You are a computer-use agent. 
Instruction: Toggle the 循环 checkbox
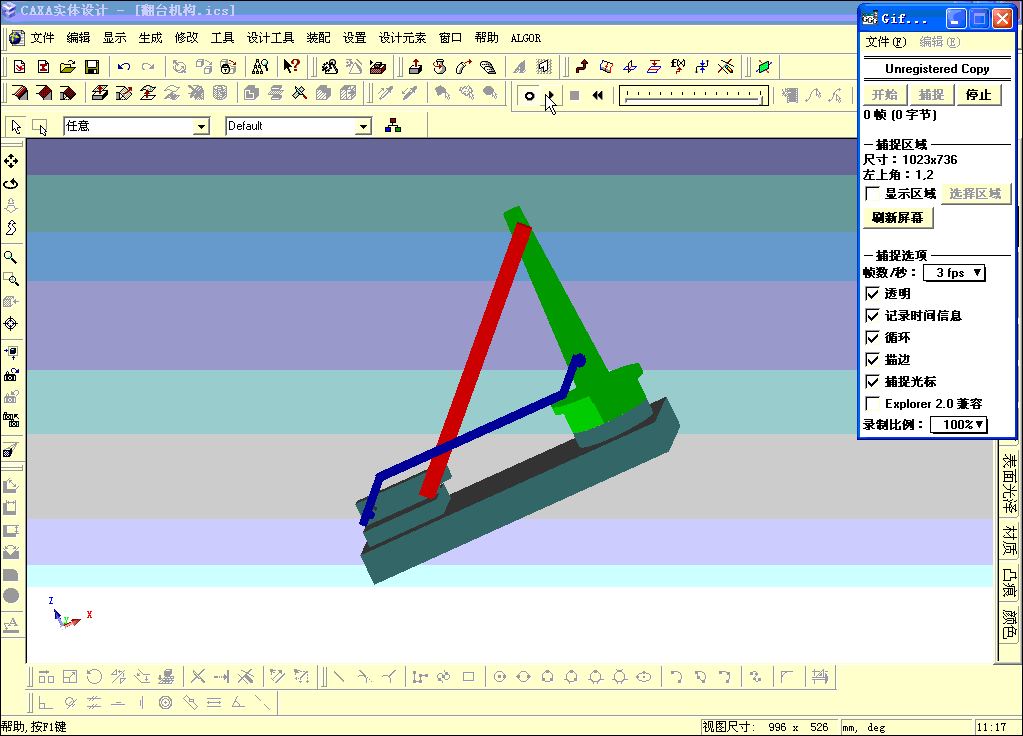click(872, 337)
